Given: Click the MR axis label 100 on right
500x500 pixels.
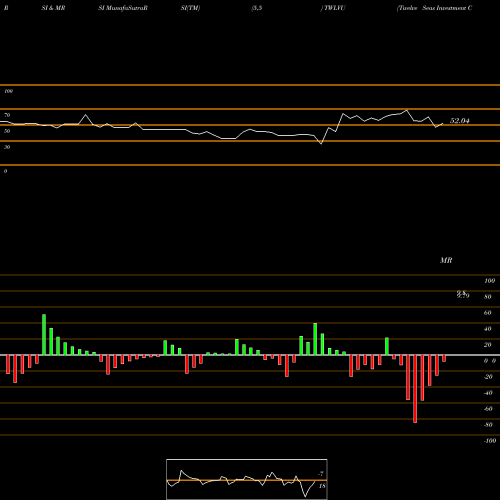Looking at the screenshot, I should [490, 281].
